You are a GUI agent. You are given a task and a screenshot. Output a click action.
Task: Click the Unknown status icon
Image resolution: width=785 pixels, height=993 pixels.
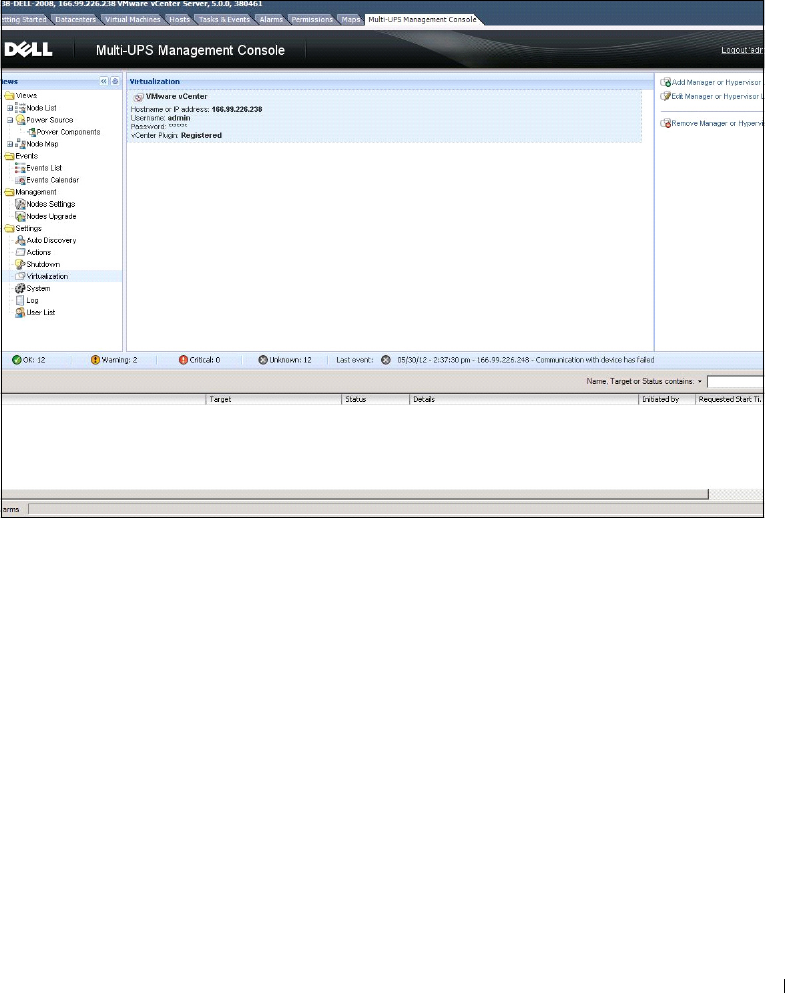pyautogui.click(x=263, y=360)
